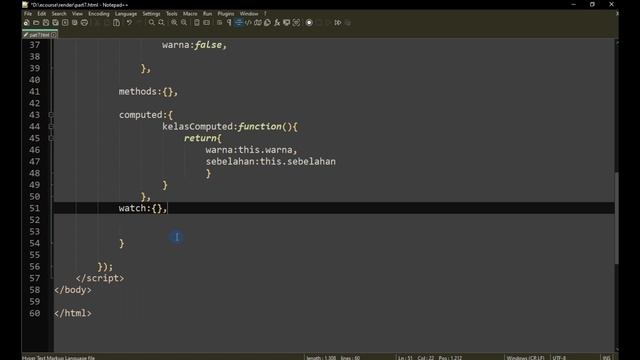Open Folder as Workspace toolbar icon
This screenshot has width=640, height=360.
click(x=287, y=23)
